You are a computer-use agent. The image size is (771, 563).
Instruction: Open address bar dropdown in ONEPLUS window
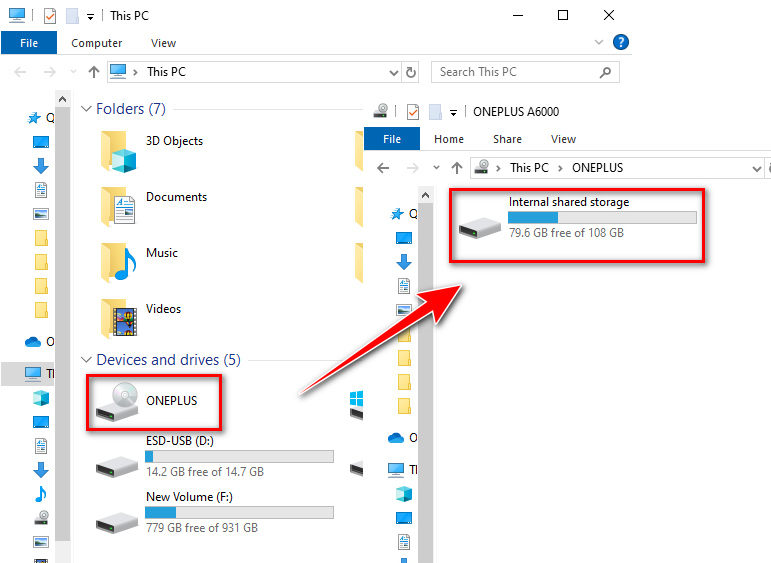756,169
